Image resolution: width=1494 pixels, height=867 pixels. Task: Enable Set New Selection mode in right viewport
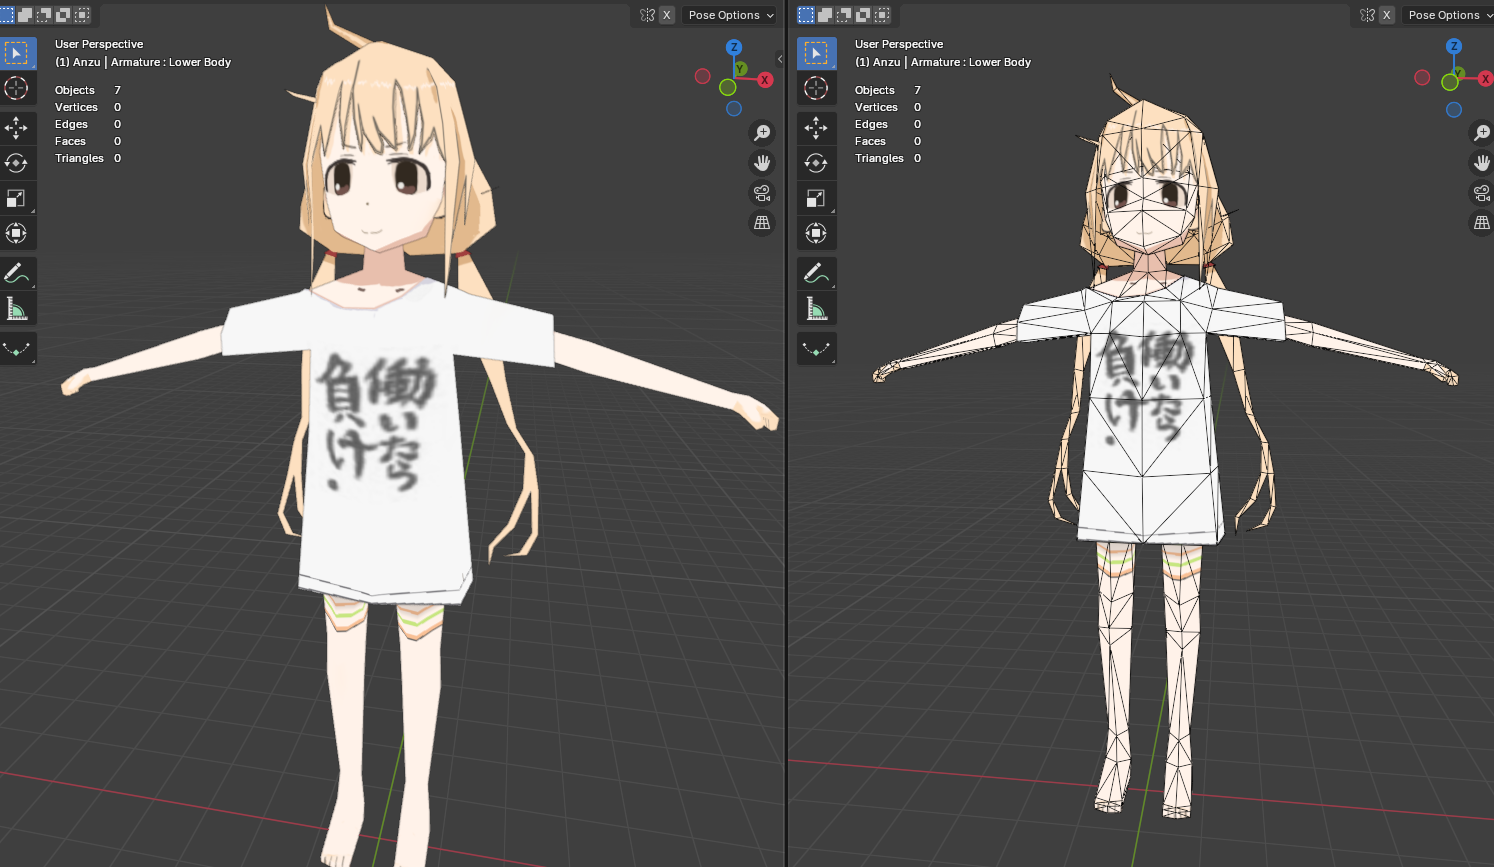point(806,15)
